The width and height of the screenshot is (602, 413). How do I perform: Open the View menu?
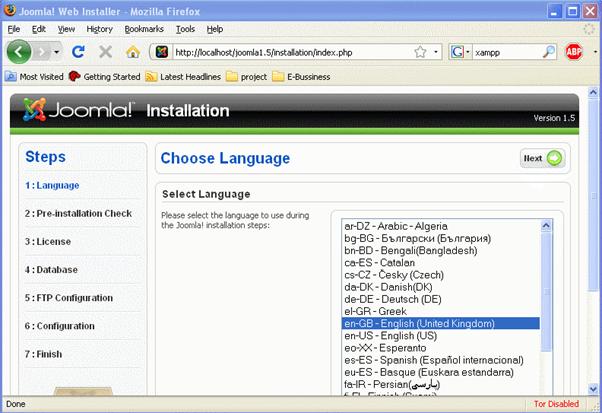pos(66,29)
